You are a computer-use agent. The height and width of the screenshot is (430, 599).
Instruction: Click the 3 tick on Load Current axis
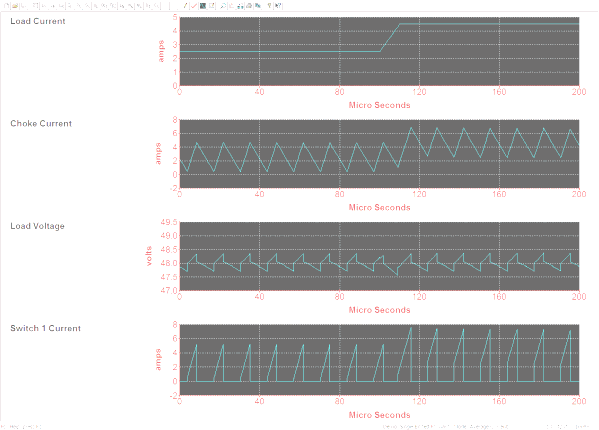click(175, 45)
